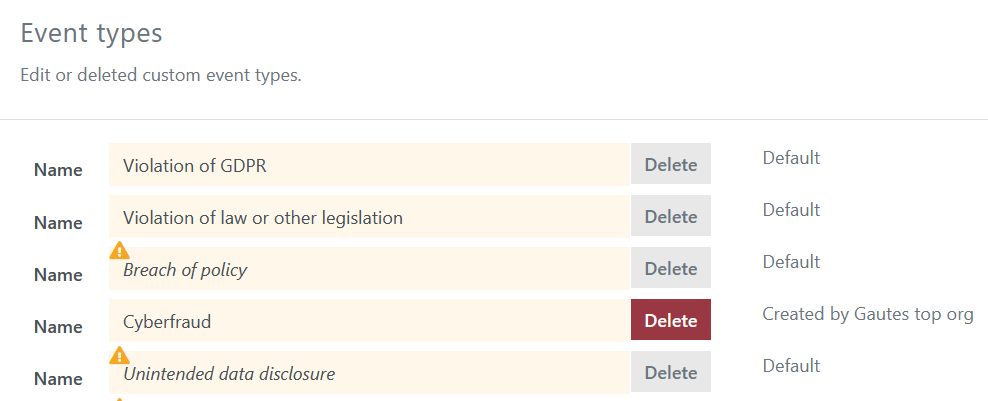This screenshot has width=988, height=401.
Task: Click the red Delete button for Cyberfraud
Action: 670,320
